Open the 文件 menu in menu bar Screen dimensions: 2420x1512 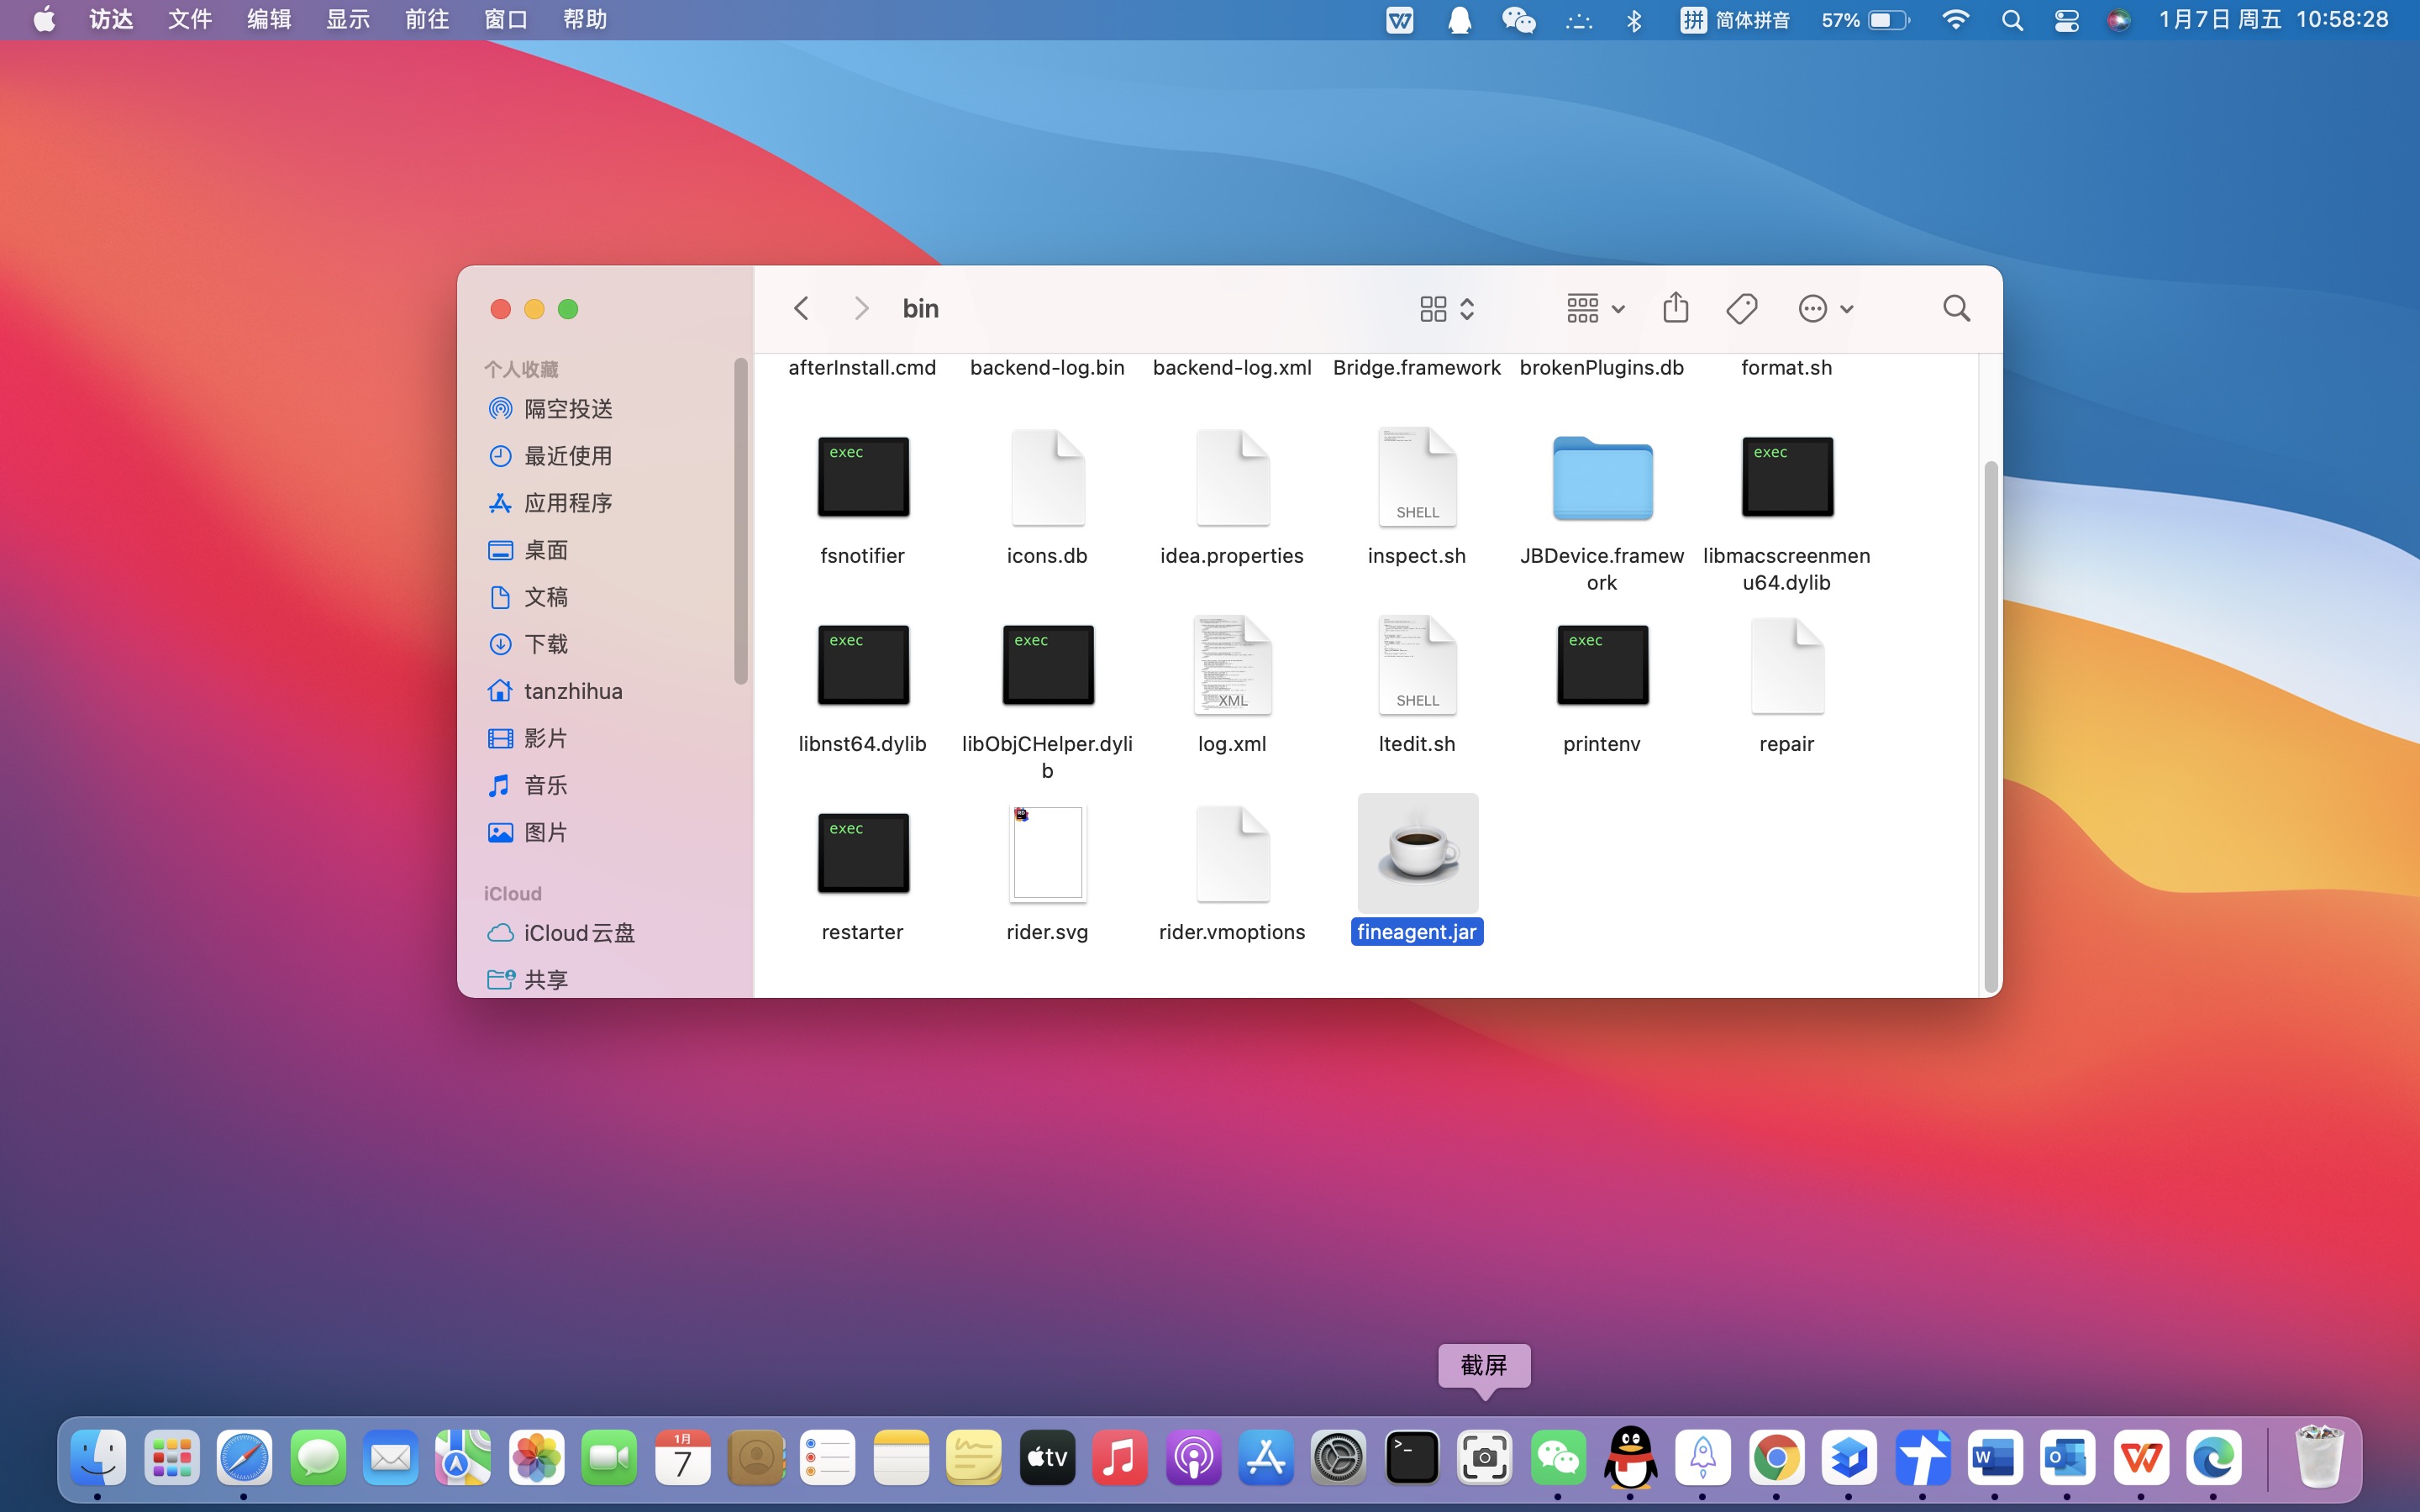coord(190,20)
